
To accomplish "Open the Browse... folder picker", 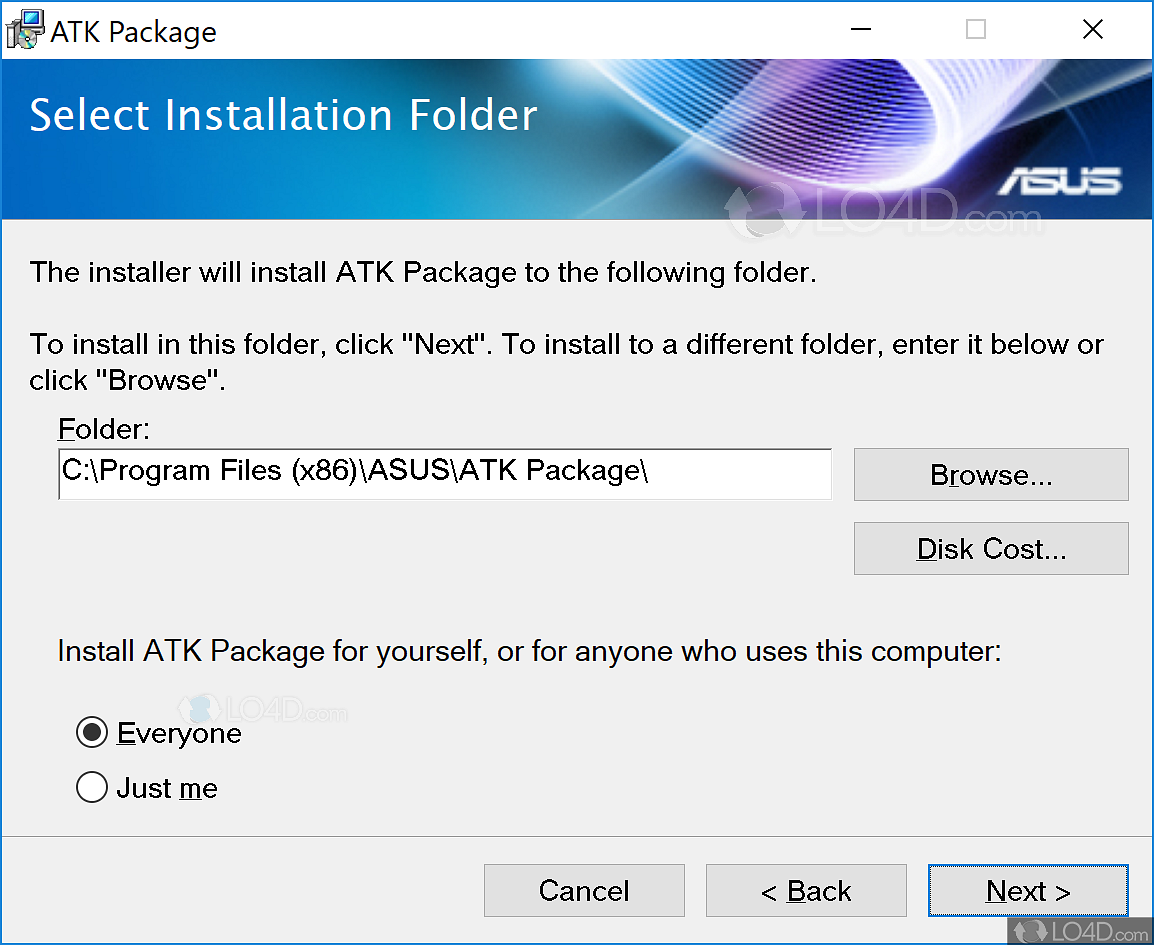I will click(991, 475).
